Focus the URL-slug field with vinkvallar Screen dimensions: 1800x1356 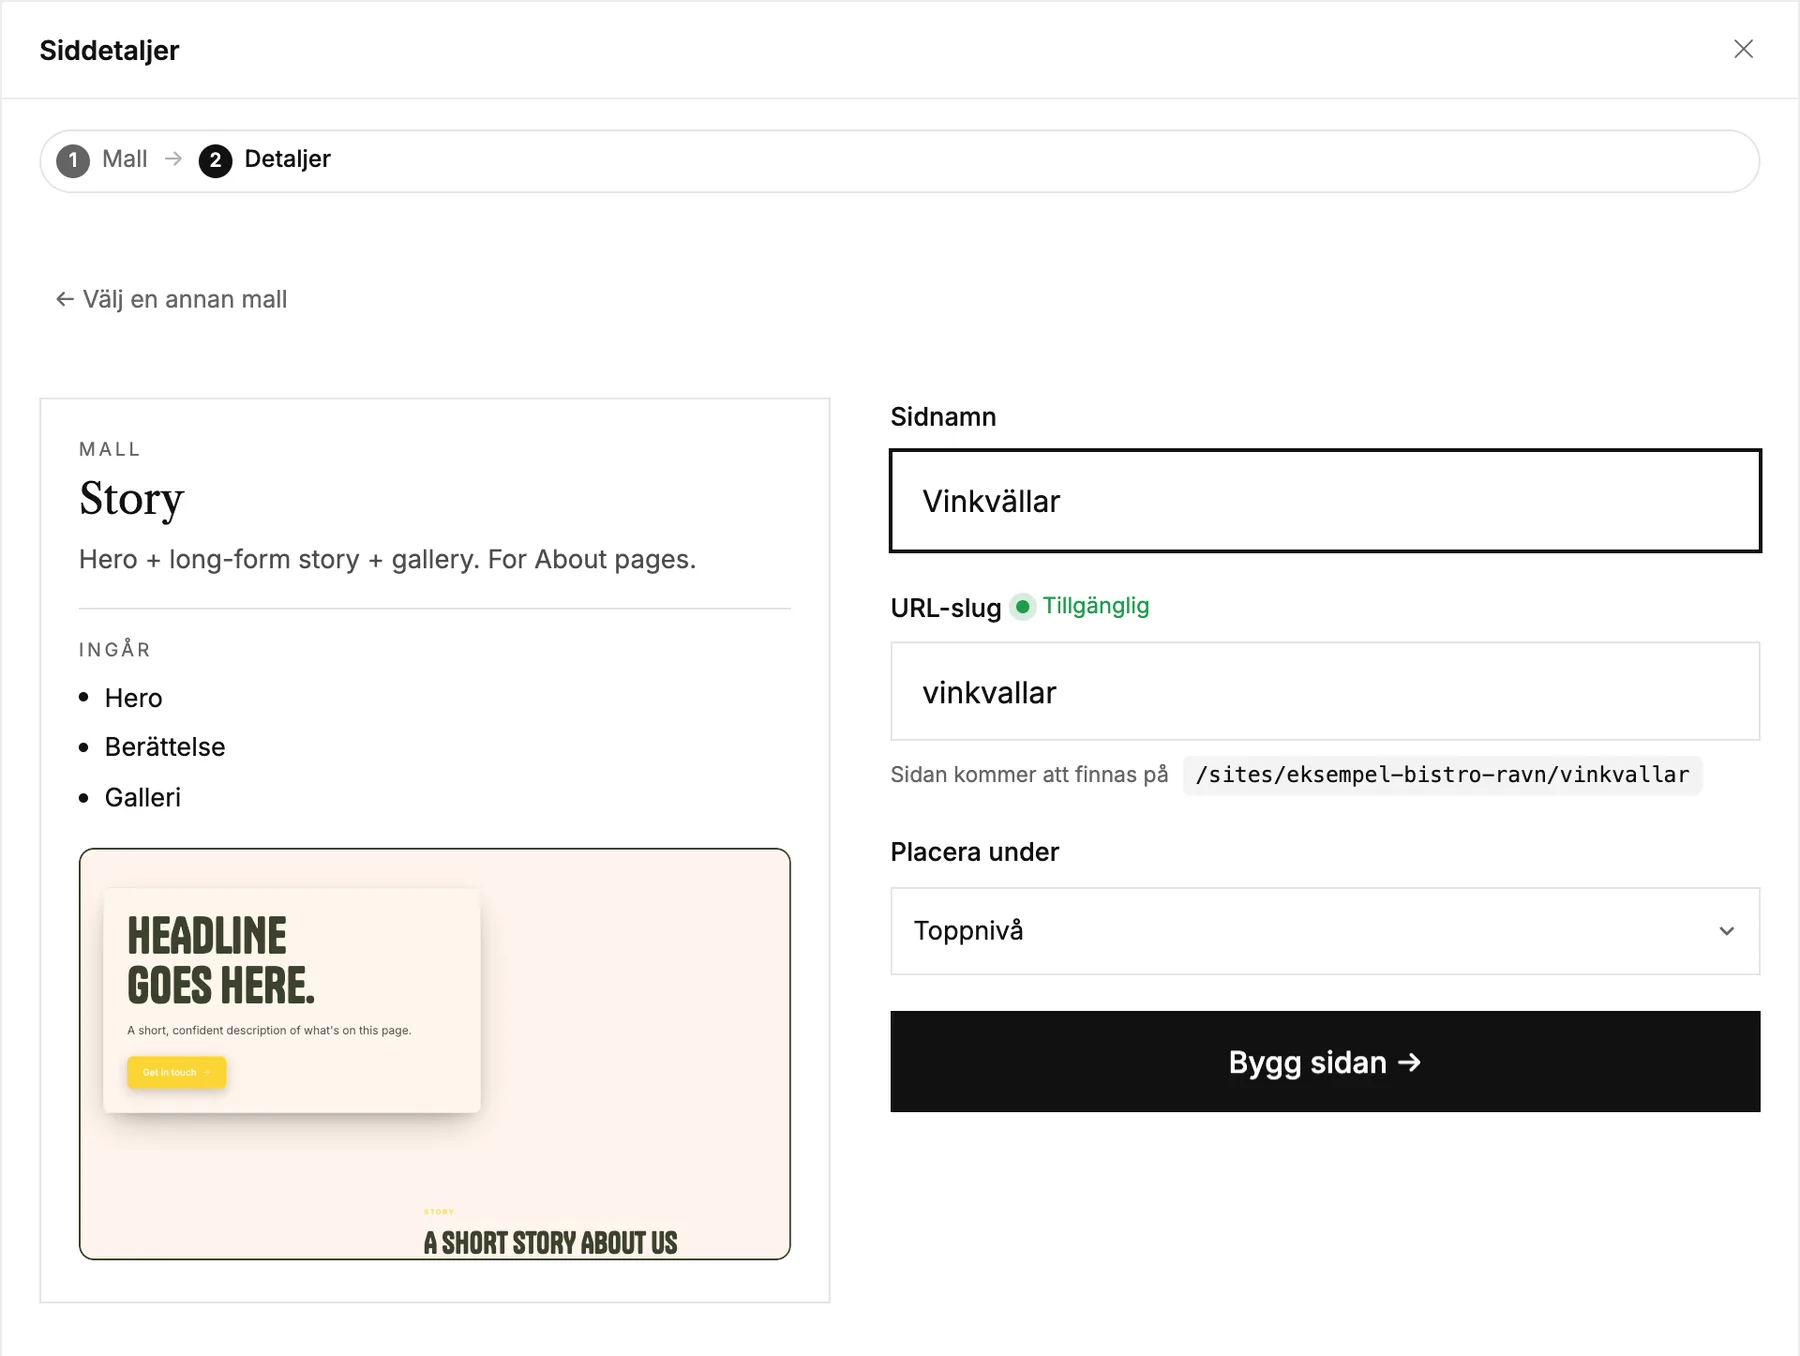pos(1325,692)
